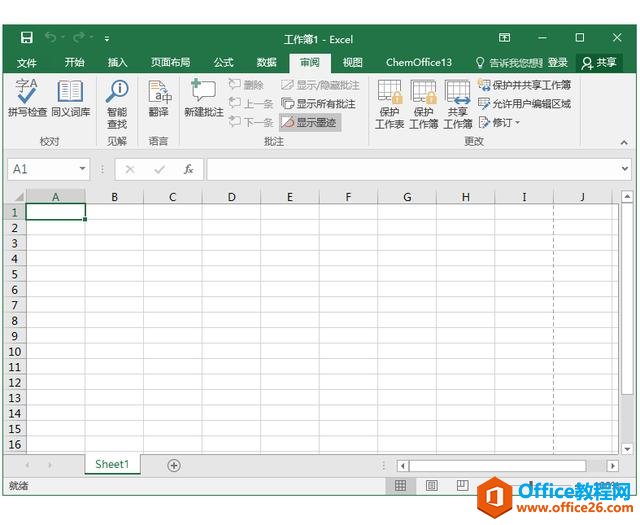Click 允许用户编辑区域 button
Viewport: 640px width, 525px height.
(524, 104)
